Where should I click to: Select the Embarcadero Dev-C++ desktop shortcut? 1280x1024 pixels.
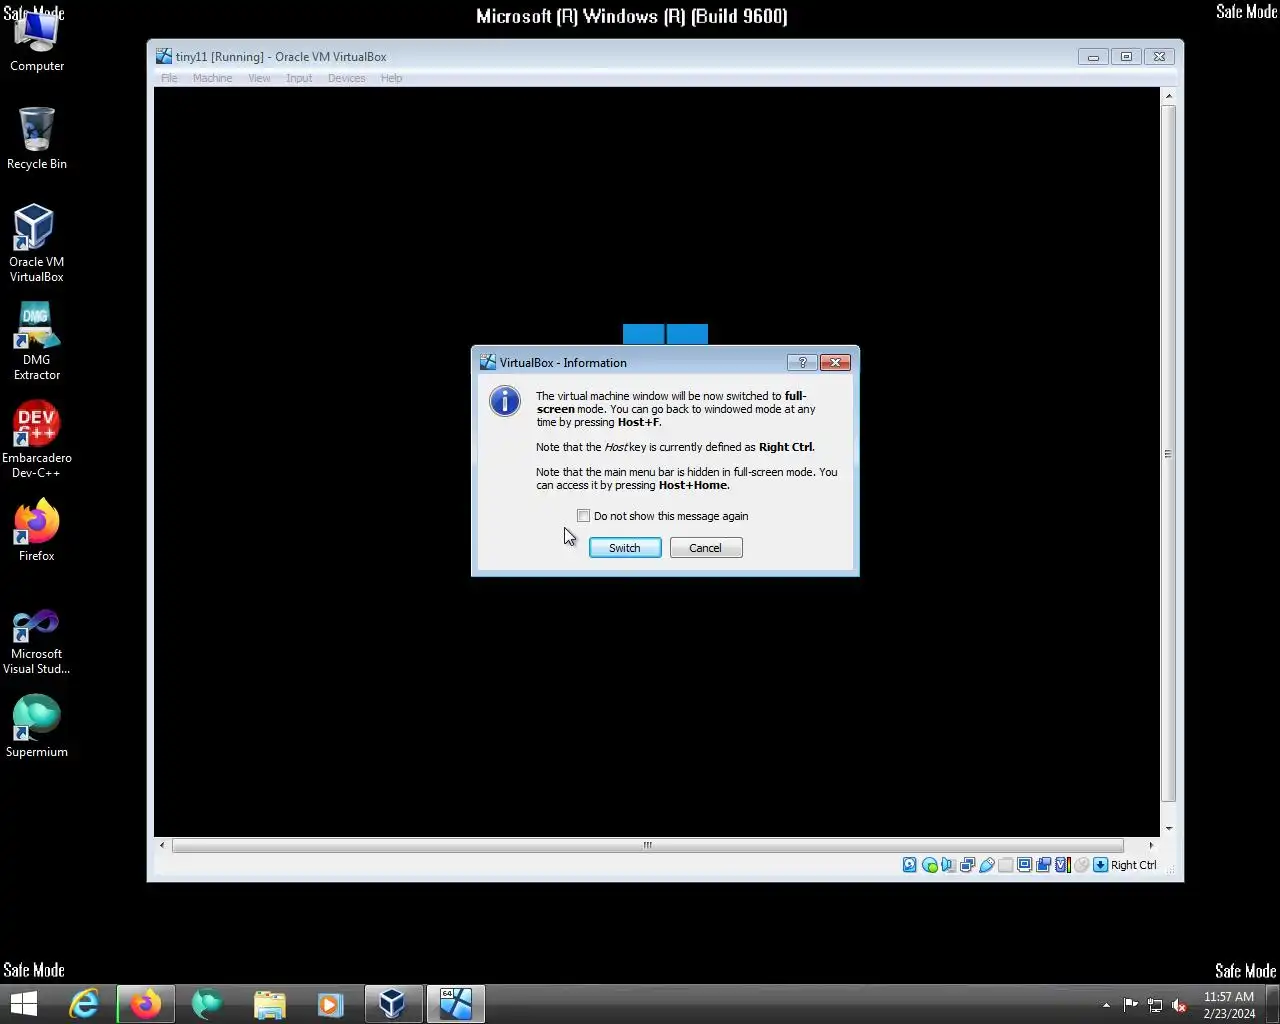[x=37, y=439]
